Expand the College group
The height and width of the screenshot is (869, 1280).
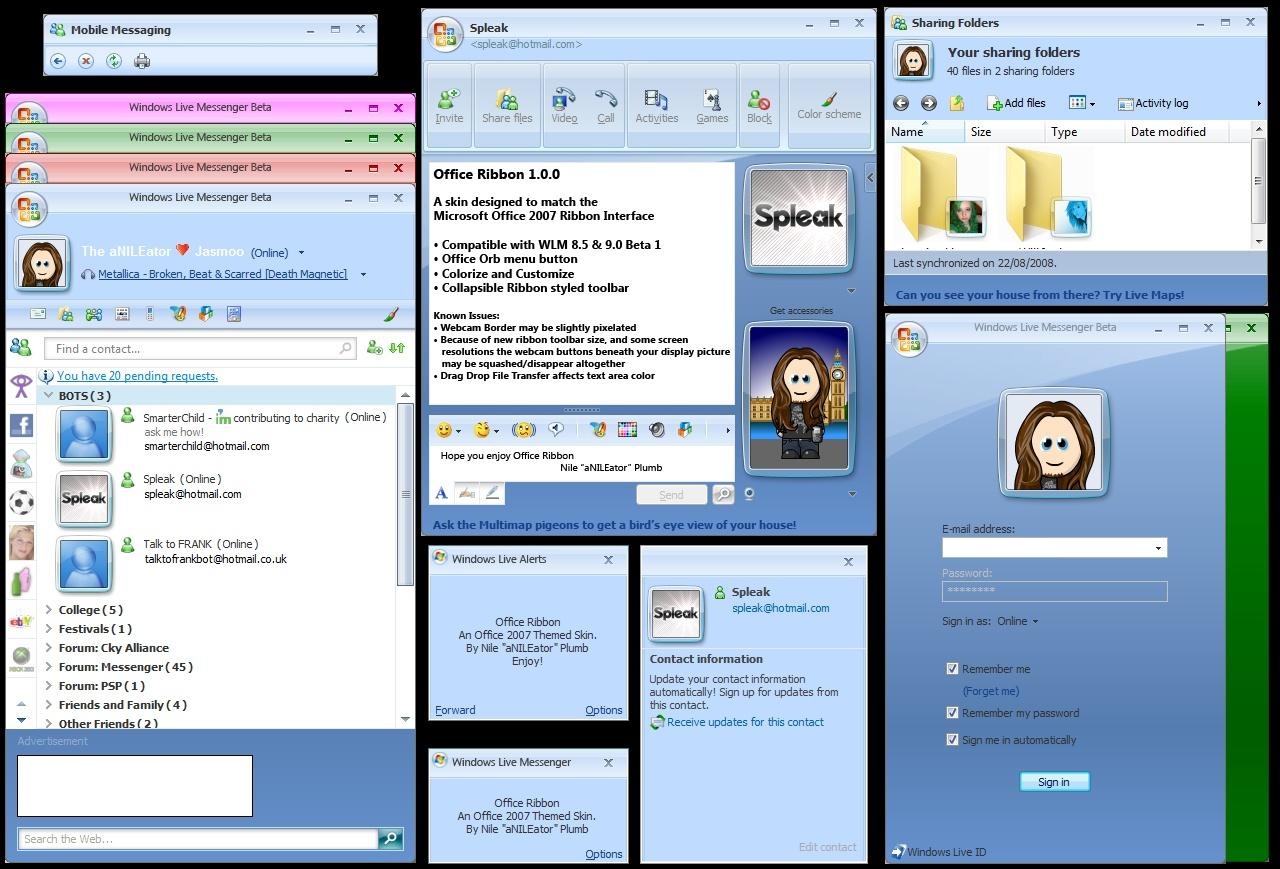coord(48,610)
